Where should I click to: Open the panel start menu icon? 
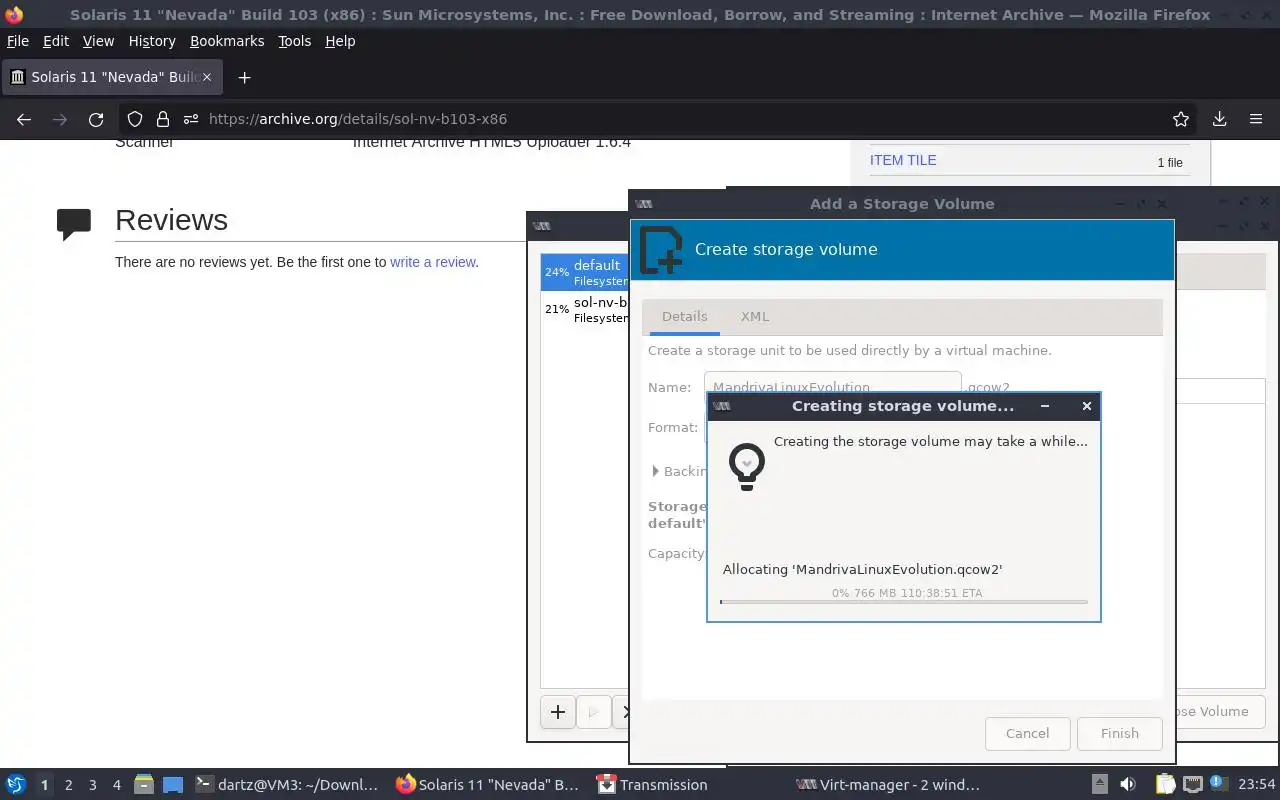pos(16,785)
